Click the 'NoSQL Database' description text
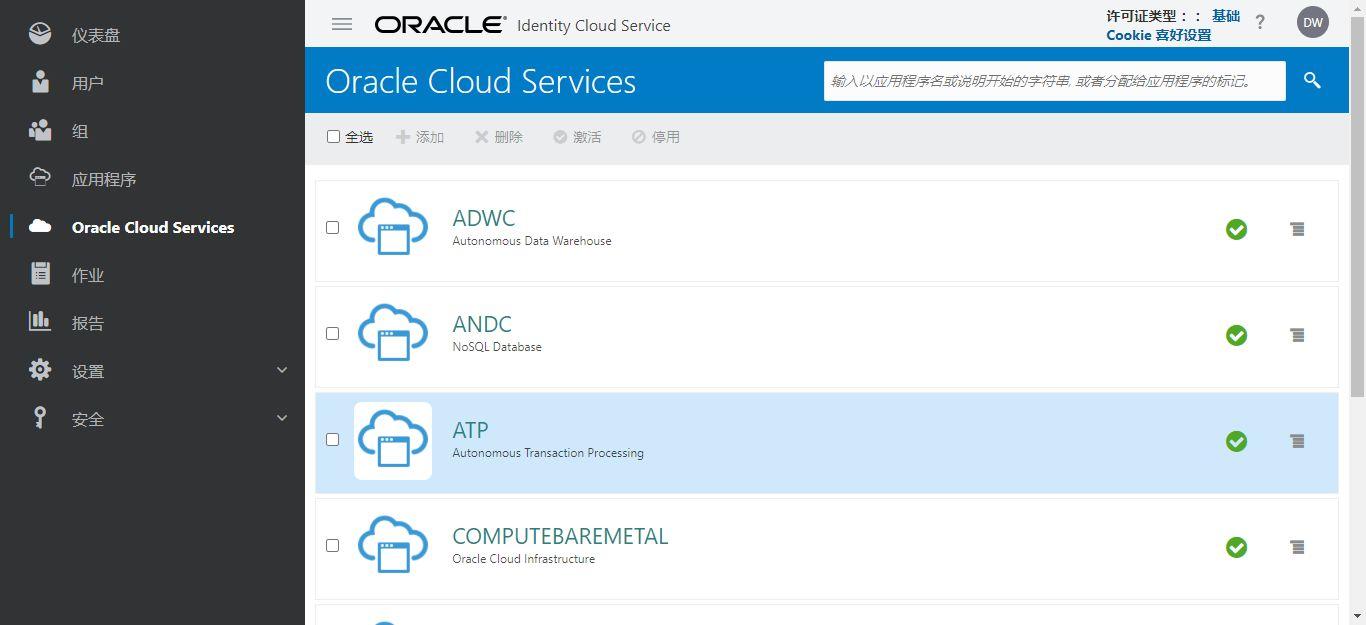This screenshot has height=625, width=1366. point(497,347)
